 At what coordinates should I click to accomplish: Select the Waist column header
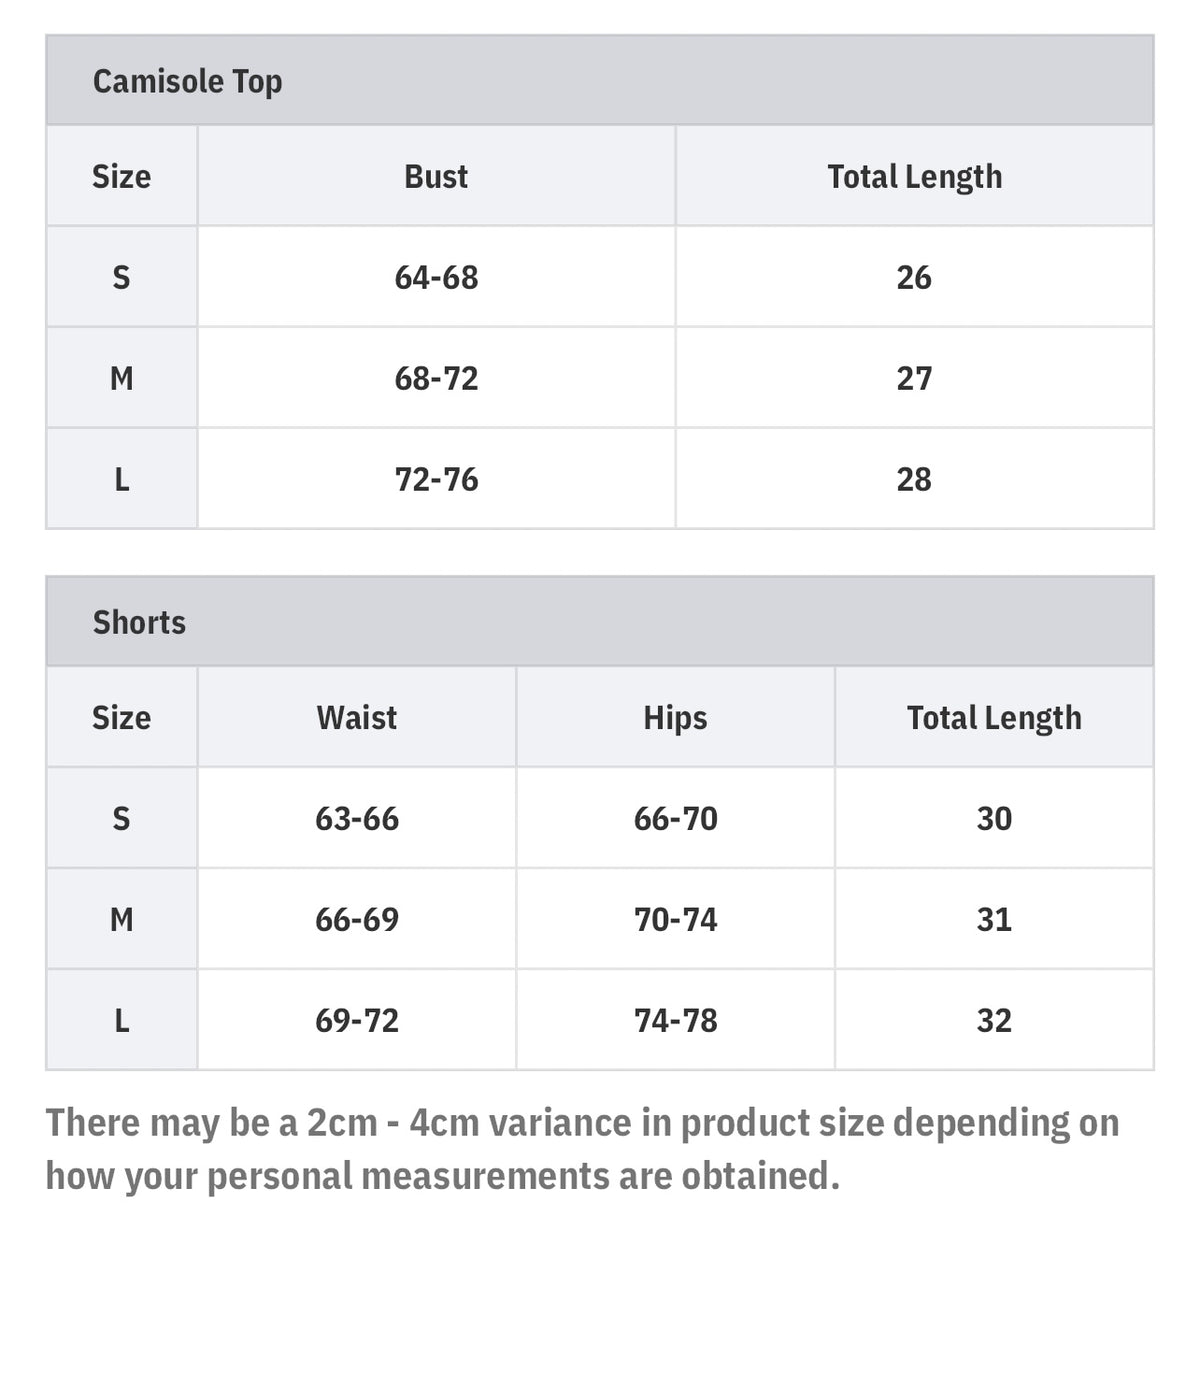(356, 717)
